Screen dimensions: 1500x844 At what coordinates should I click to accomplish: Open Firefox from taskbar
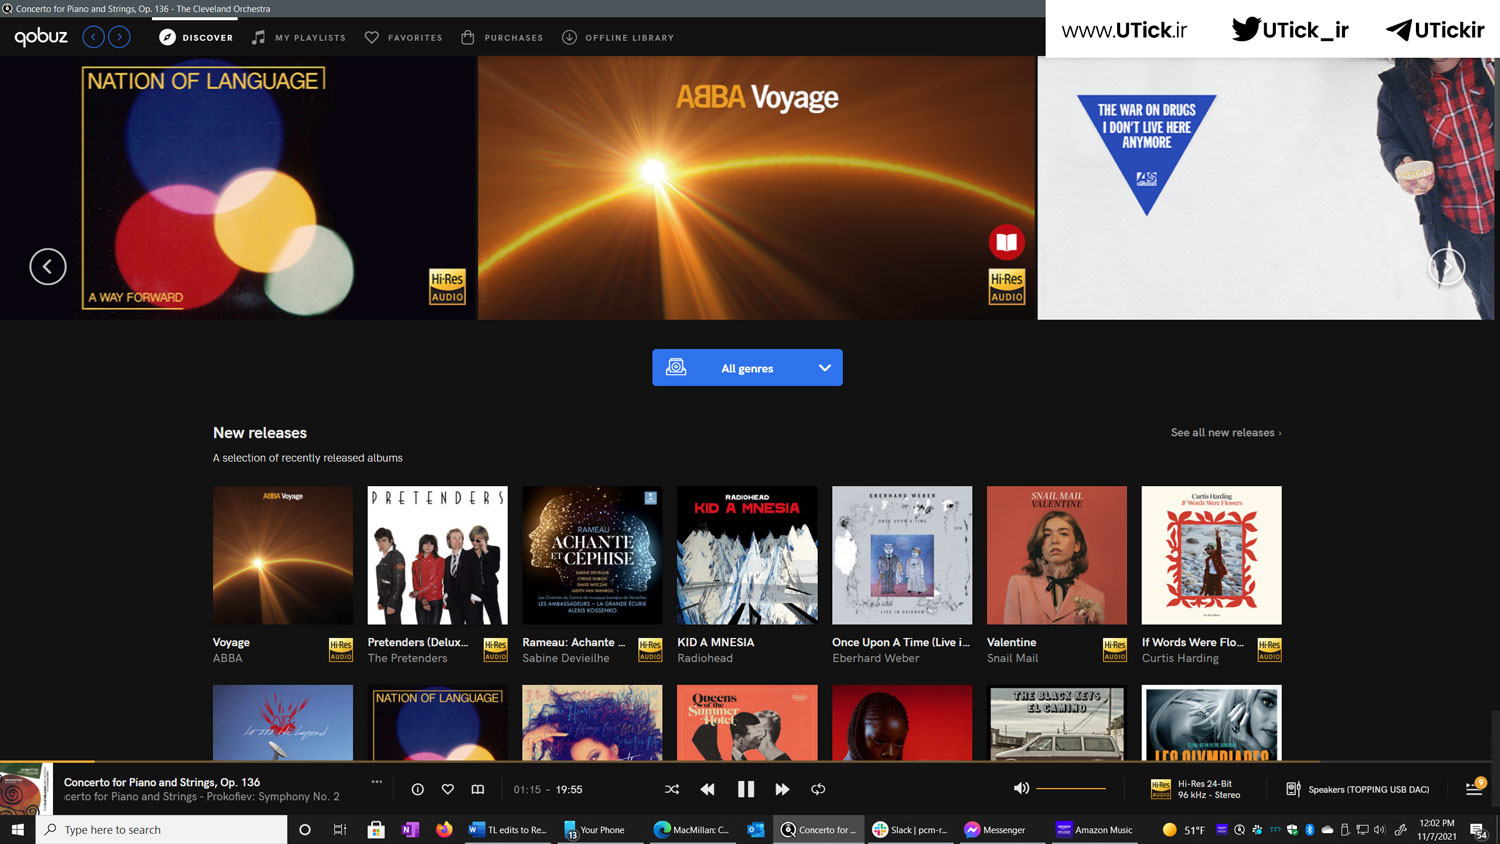(x=444, y=829)
